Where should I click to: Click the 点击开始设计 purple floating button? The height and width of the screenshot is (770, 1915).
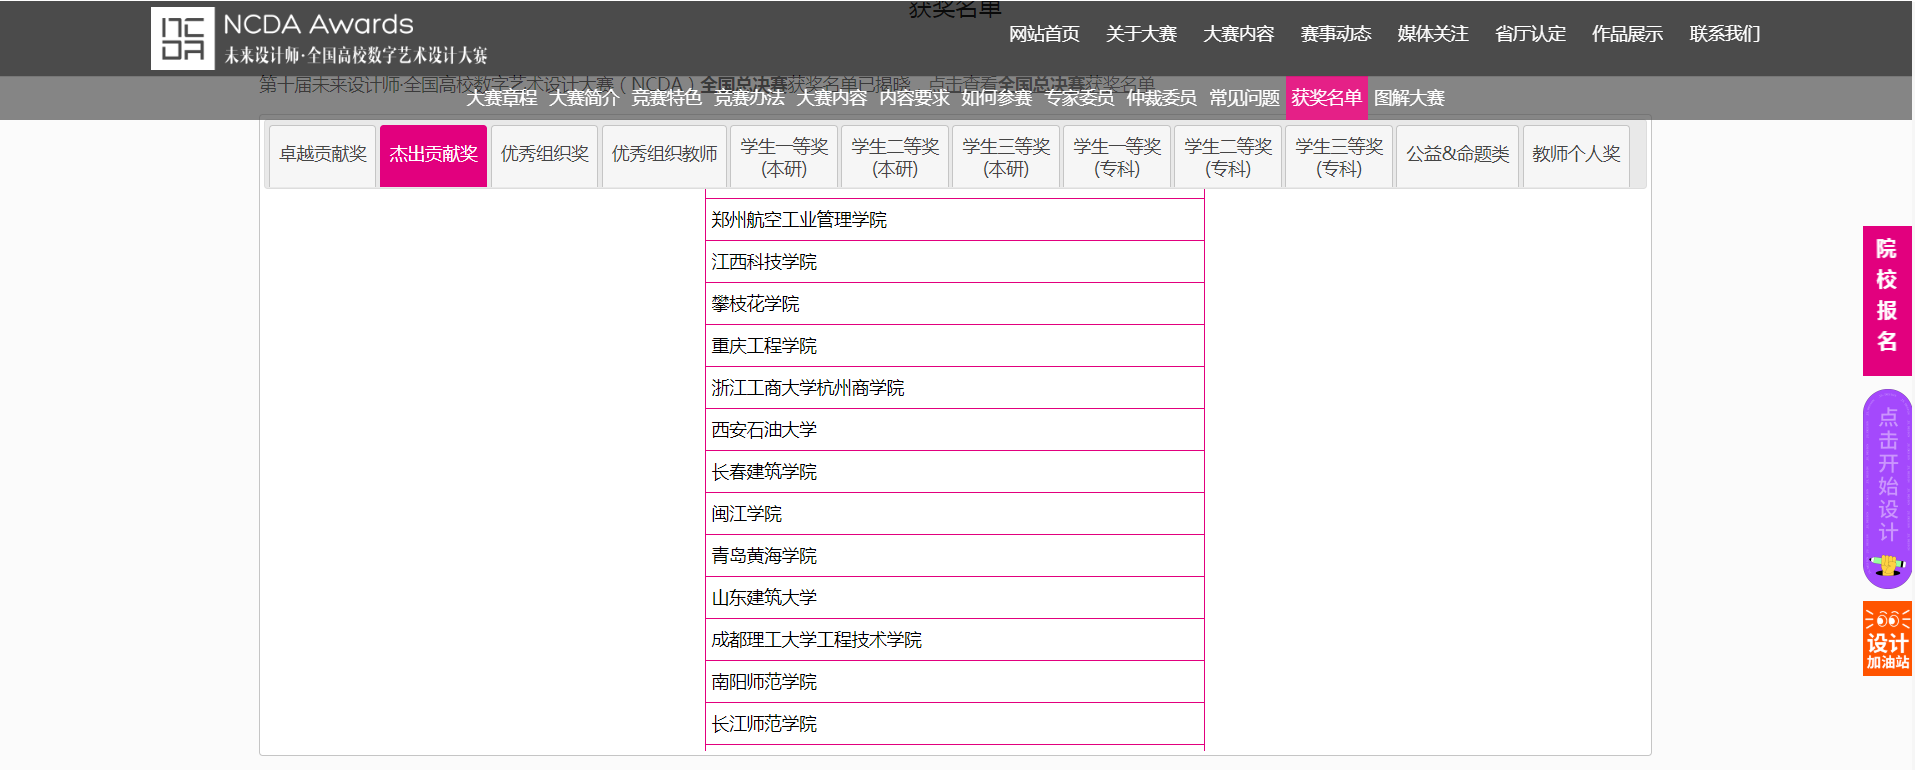point(1887,489)
